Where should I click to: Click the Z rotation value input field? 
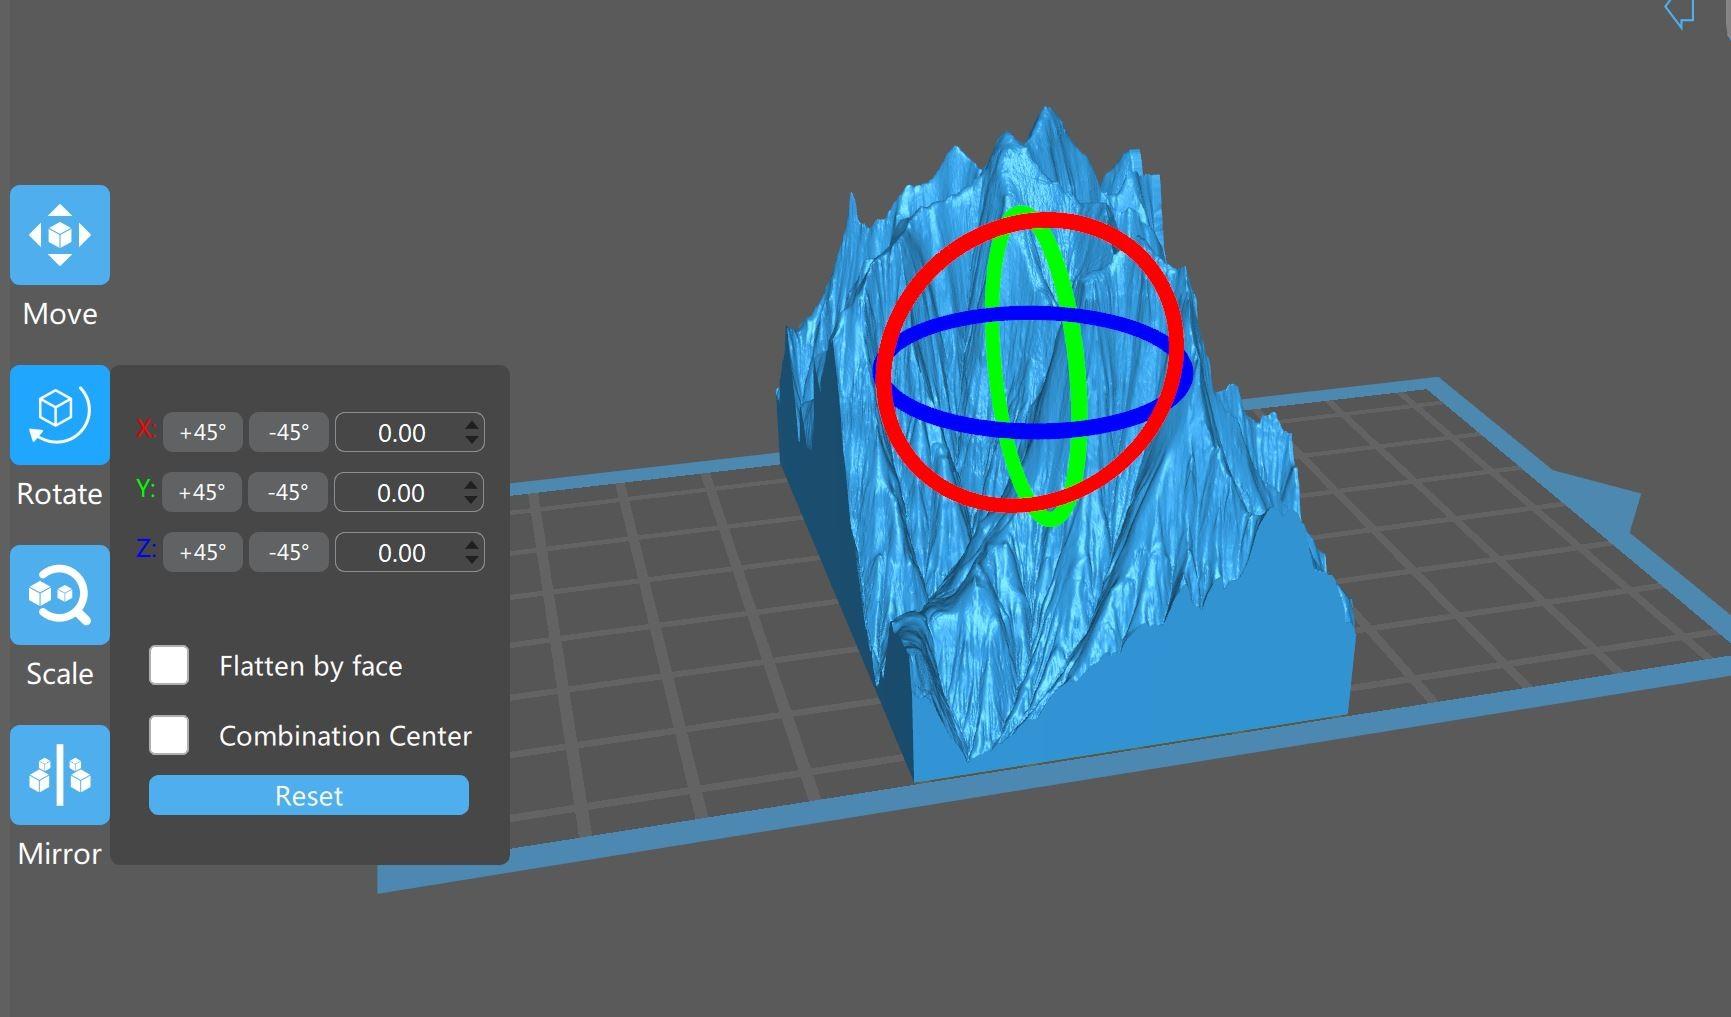(x=400, y=551)
